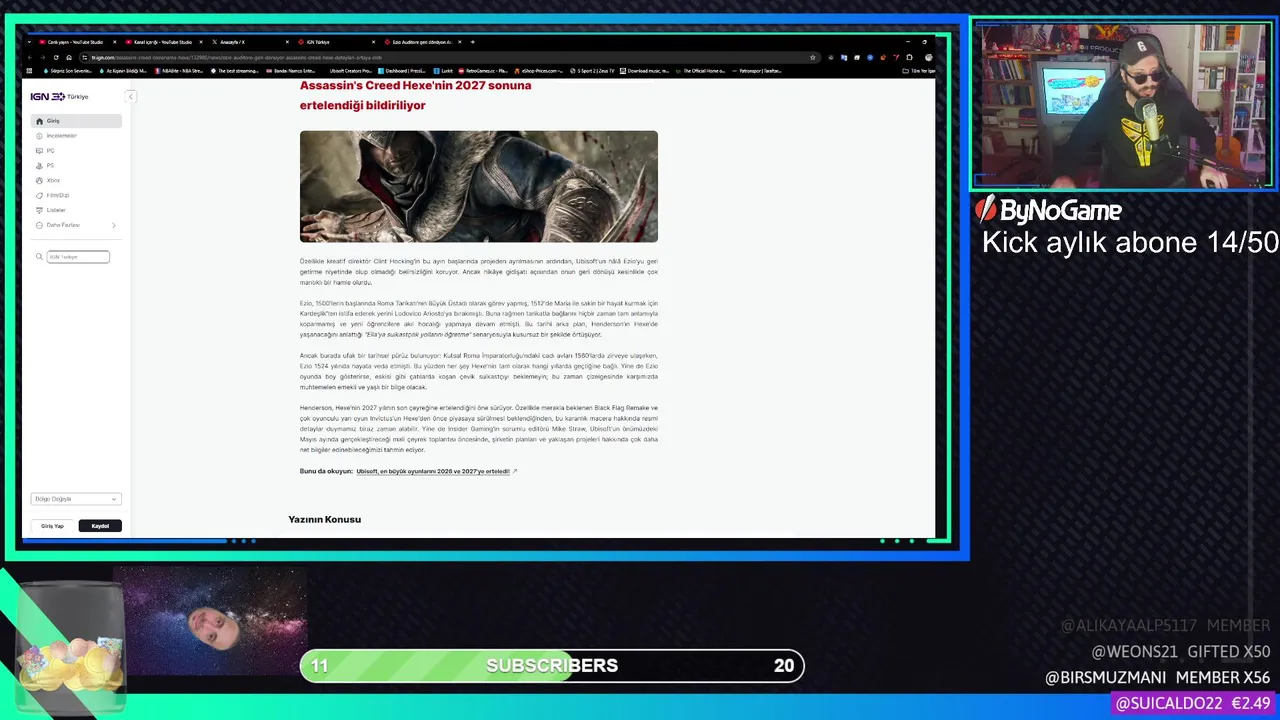
Task: Switch to Kanal içeriği YouTube Studio tab
Action: [x=163, y=42]
